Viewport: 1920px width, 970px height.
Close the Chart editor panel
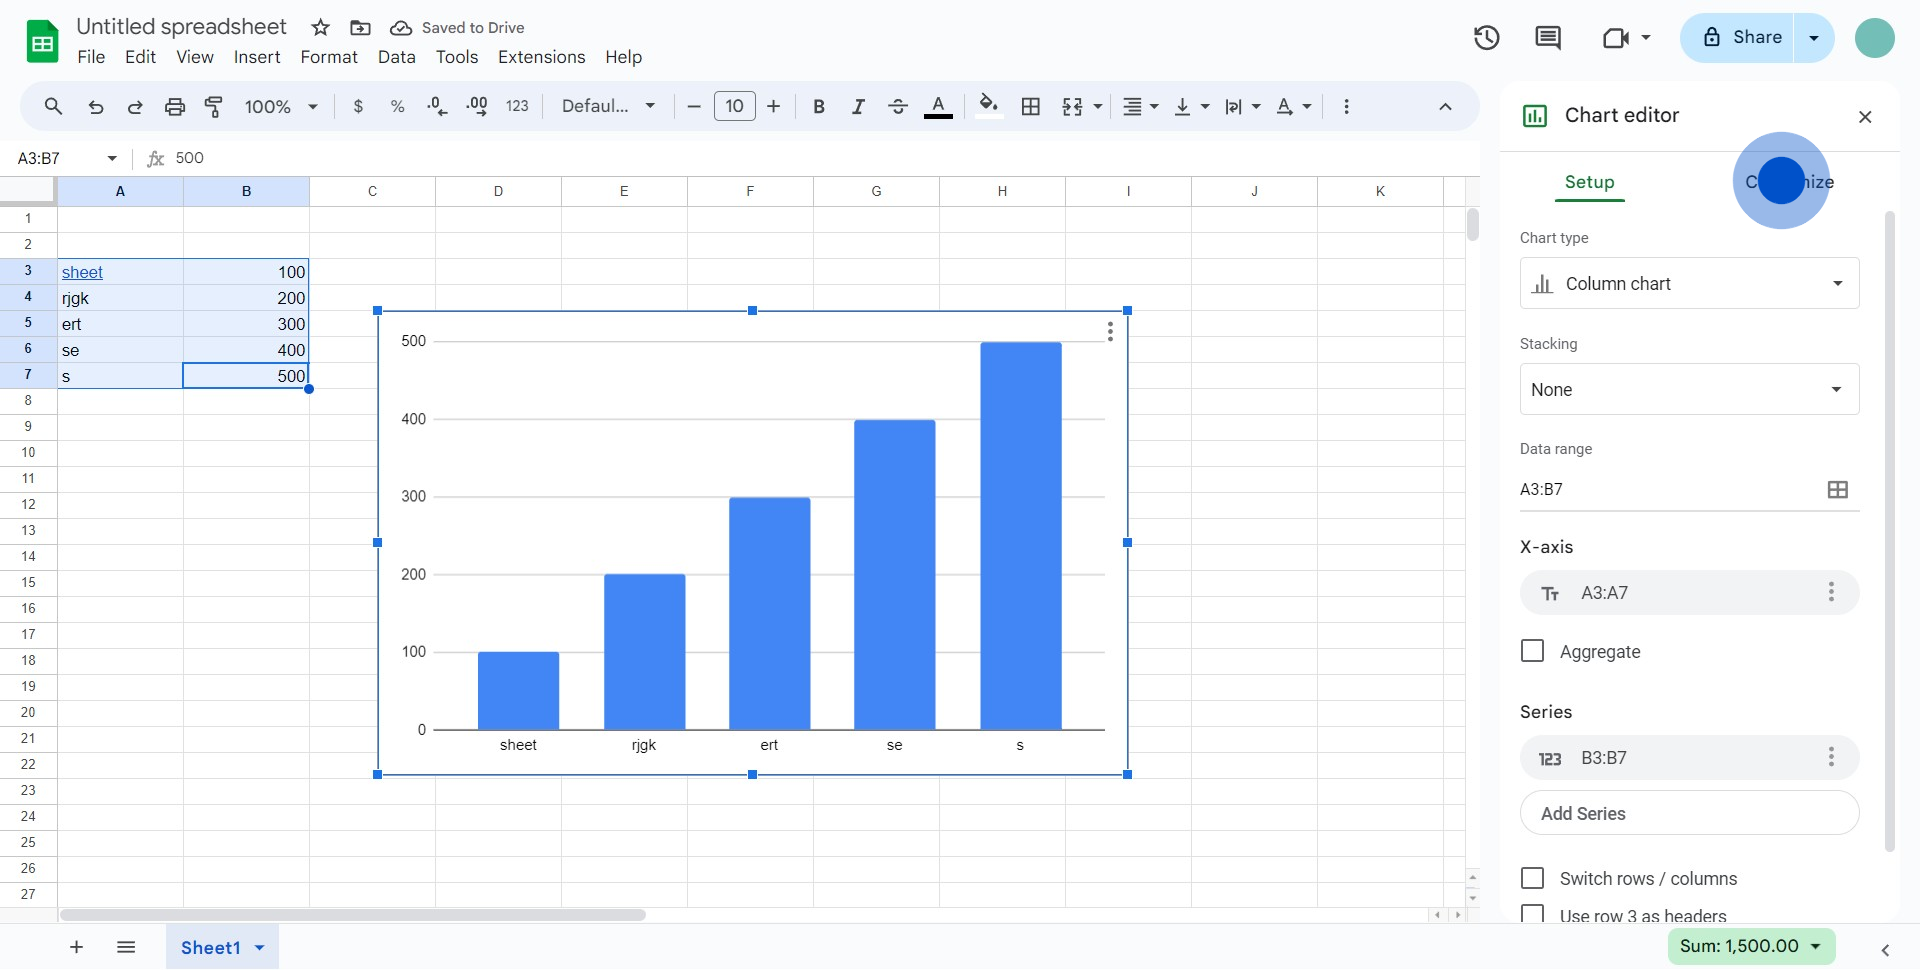pos(1865,117)
